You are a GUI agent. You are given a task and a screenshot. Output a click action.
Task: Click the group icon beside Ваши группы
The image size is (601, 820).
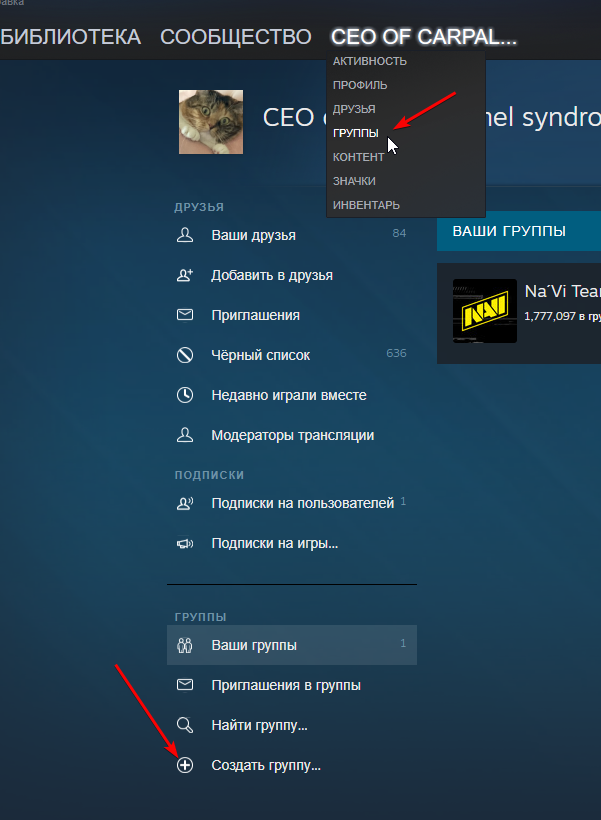pos(185,645)
